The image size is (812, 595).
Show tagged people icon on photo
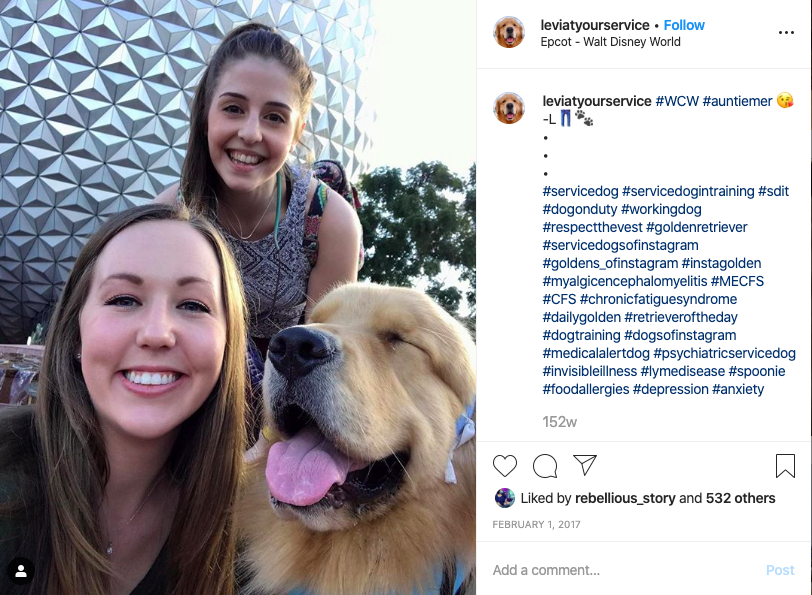21,571
